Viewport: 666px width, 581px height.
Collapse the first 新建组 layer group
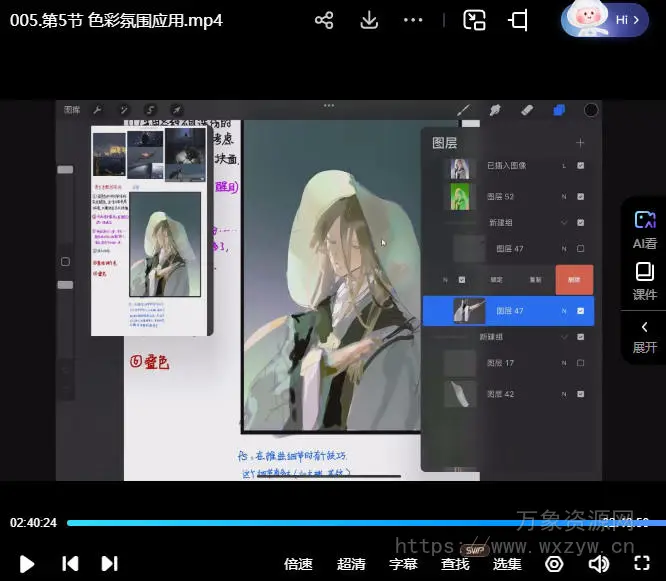point(564,222)
